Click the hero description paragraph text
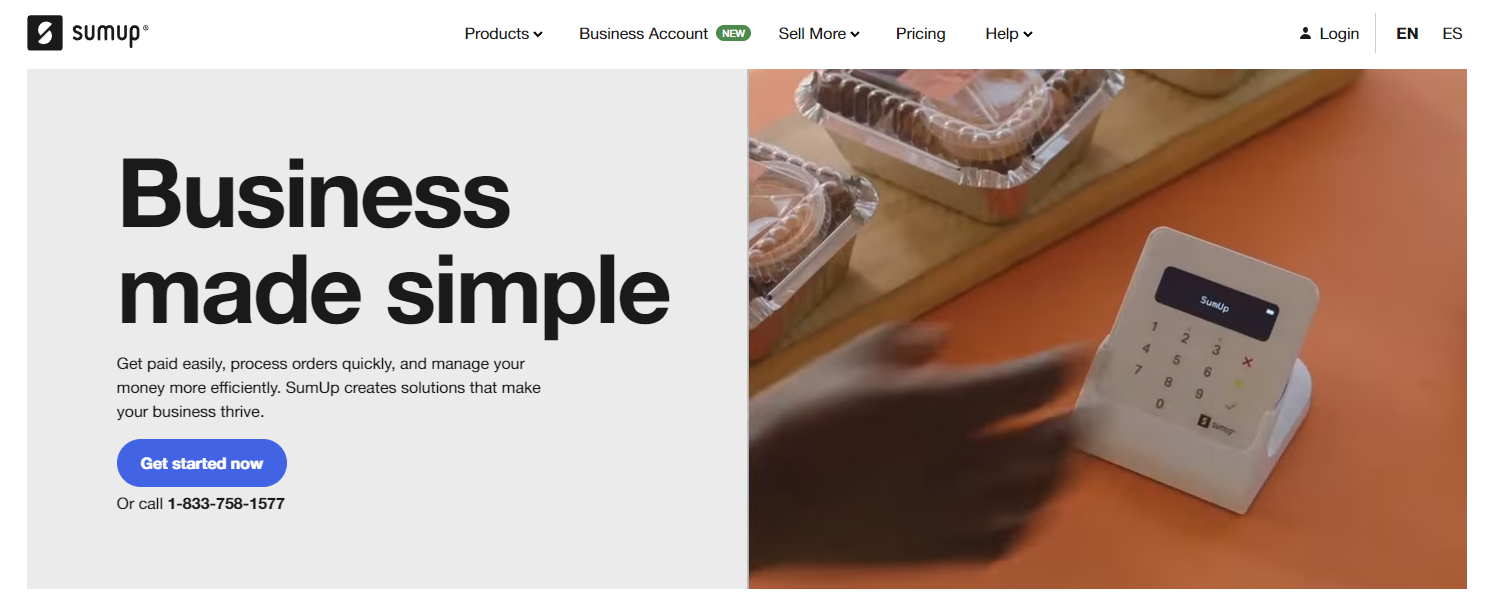The width and height of the screenshot is (1499, 612). 329,388
